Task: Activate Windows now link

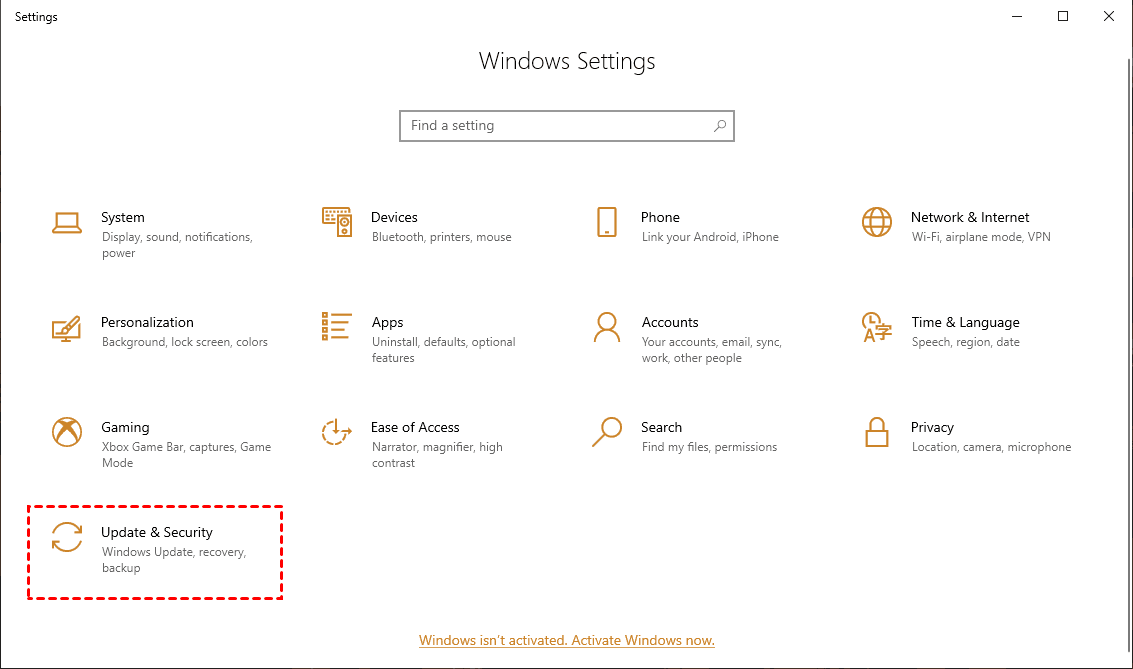Action: pyautogui.click(x=566, y=640)
